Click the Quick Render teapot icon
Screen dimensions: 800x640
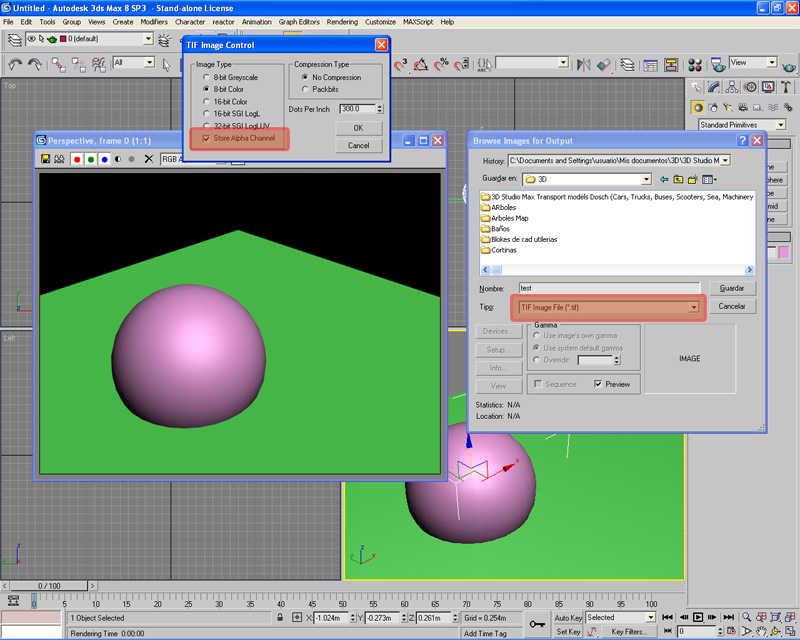coord(789,66)
